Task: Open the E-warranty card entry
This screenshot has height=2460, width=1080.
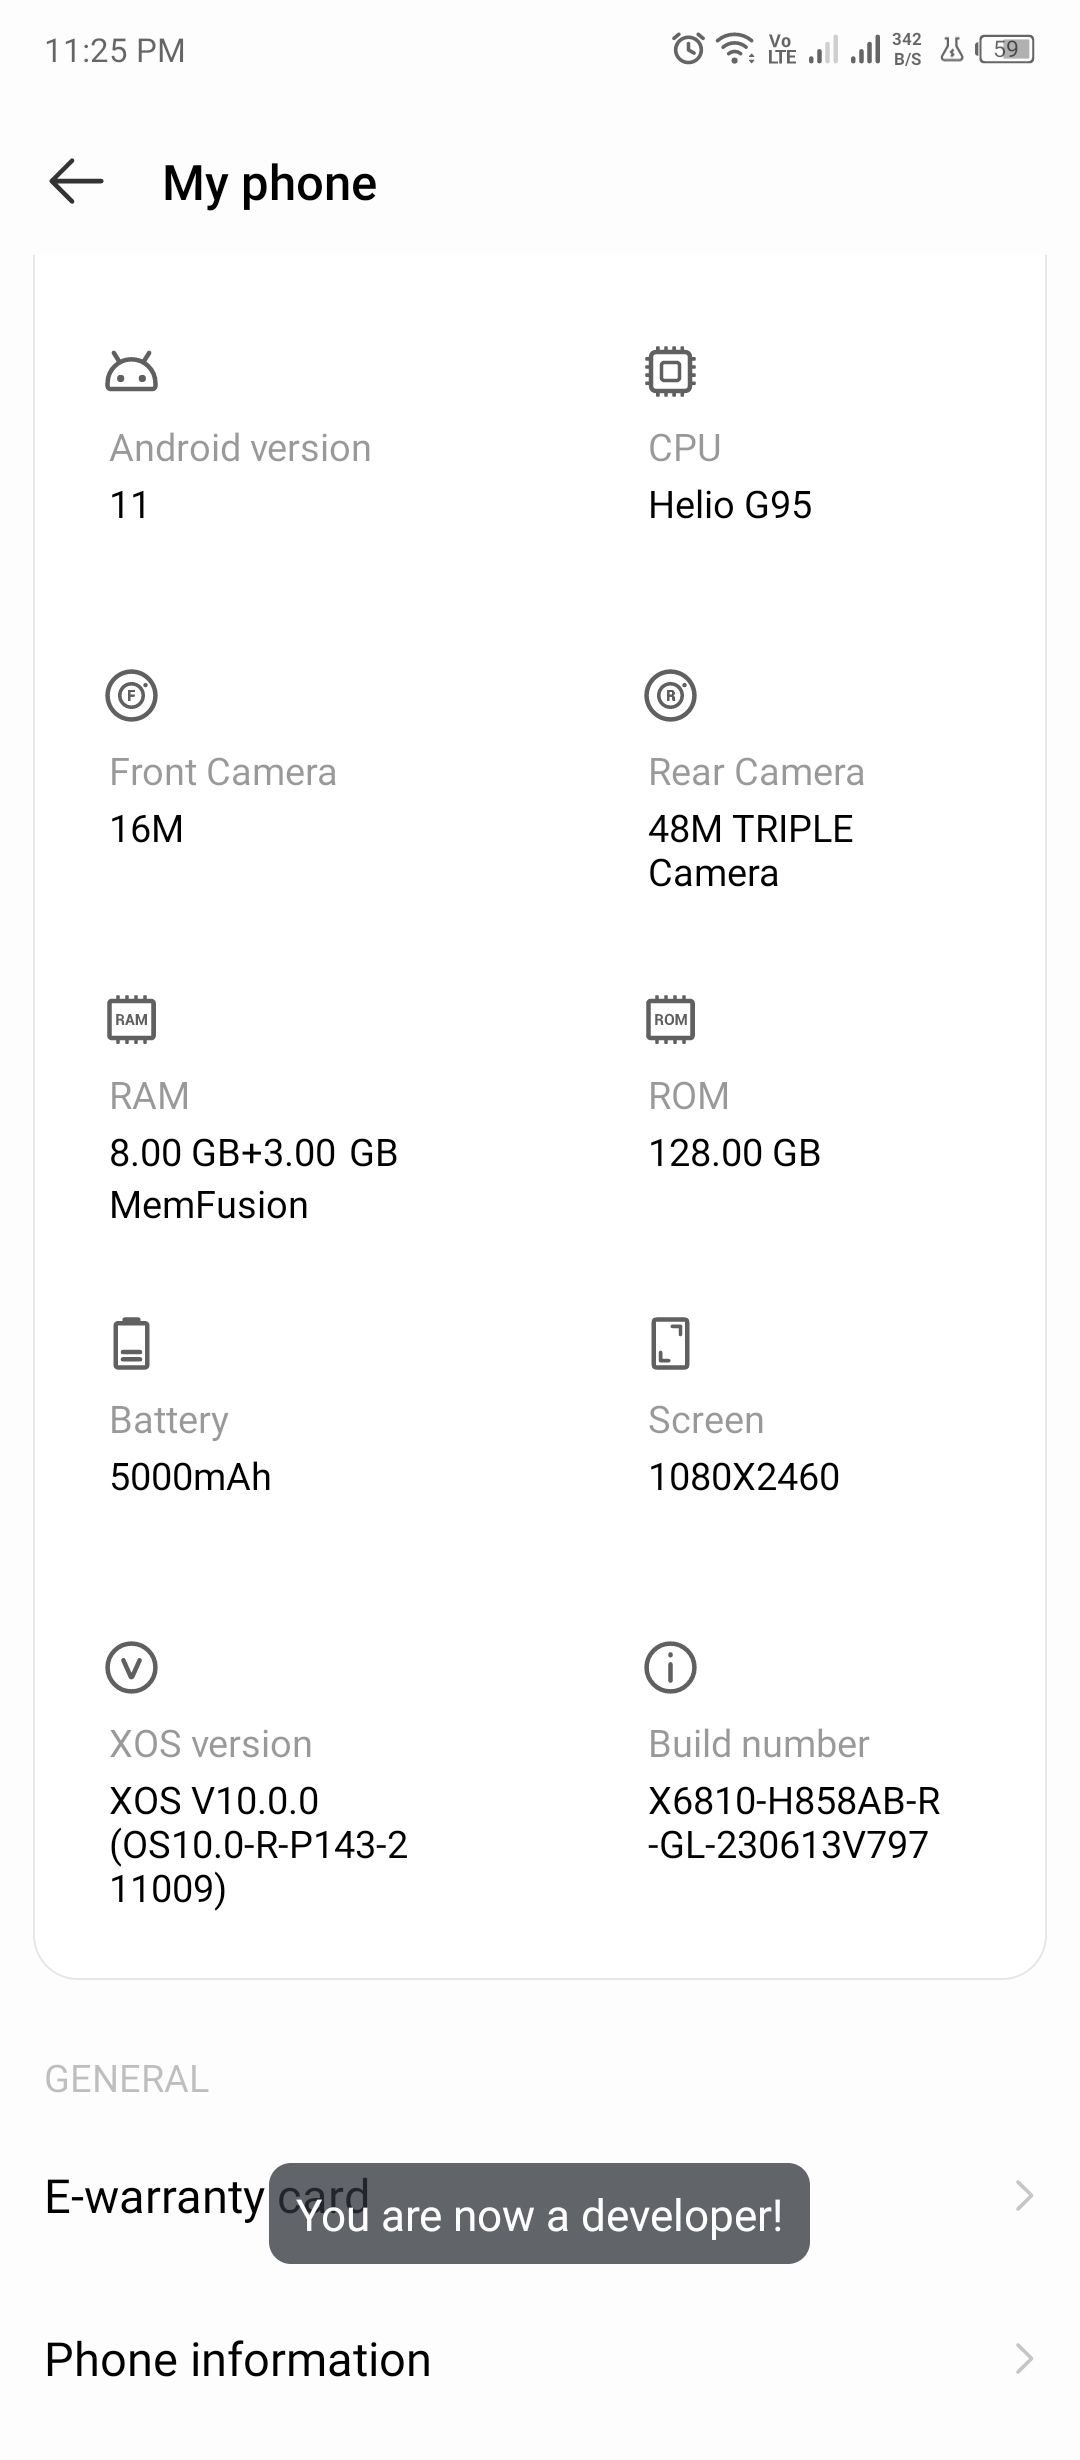Action: (x=540, y=2196)
